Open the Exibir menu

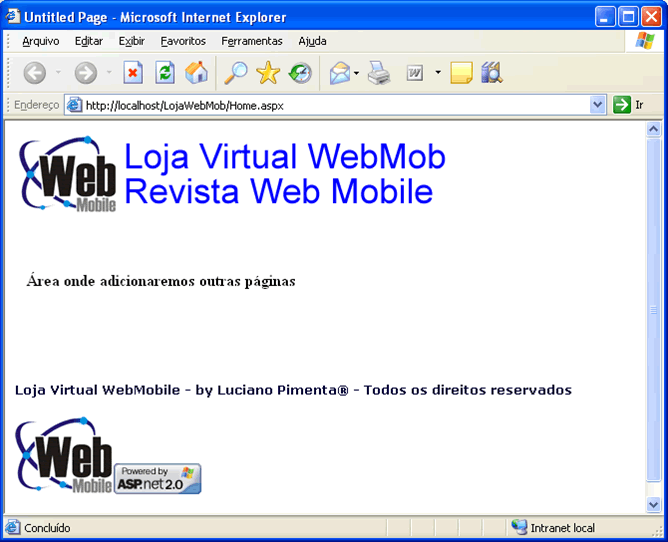pos(132,41)
